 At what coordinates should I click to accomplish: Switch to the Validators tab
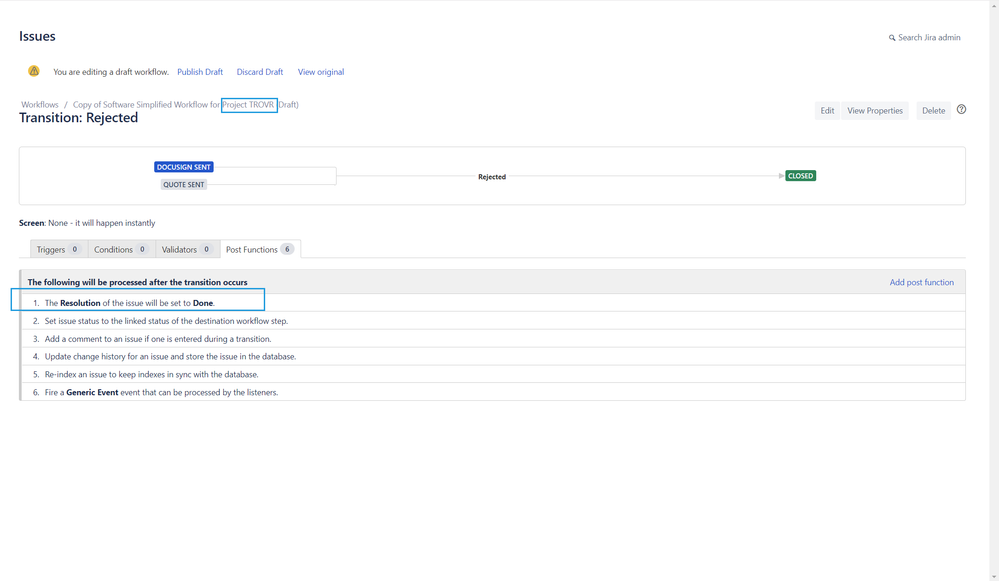pyautogui.click(x=187, y=250)
